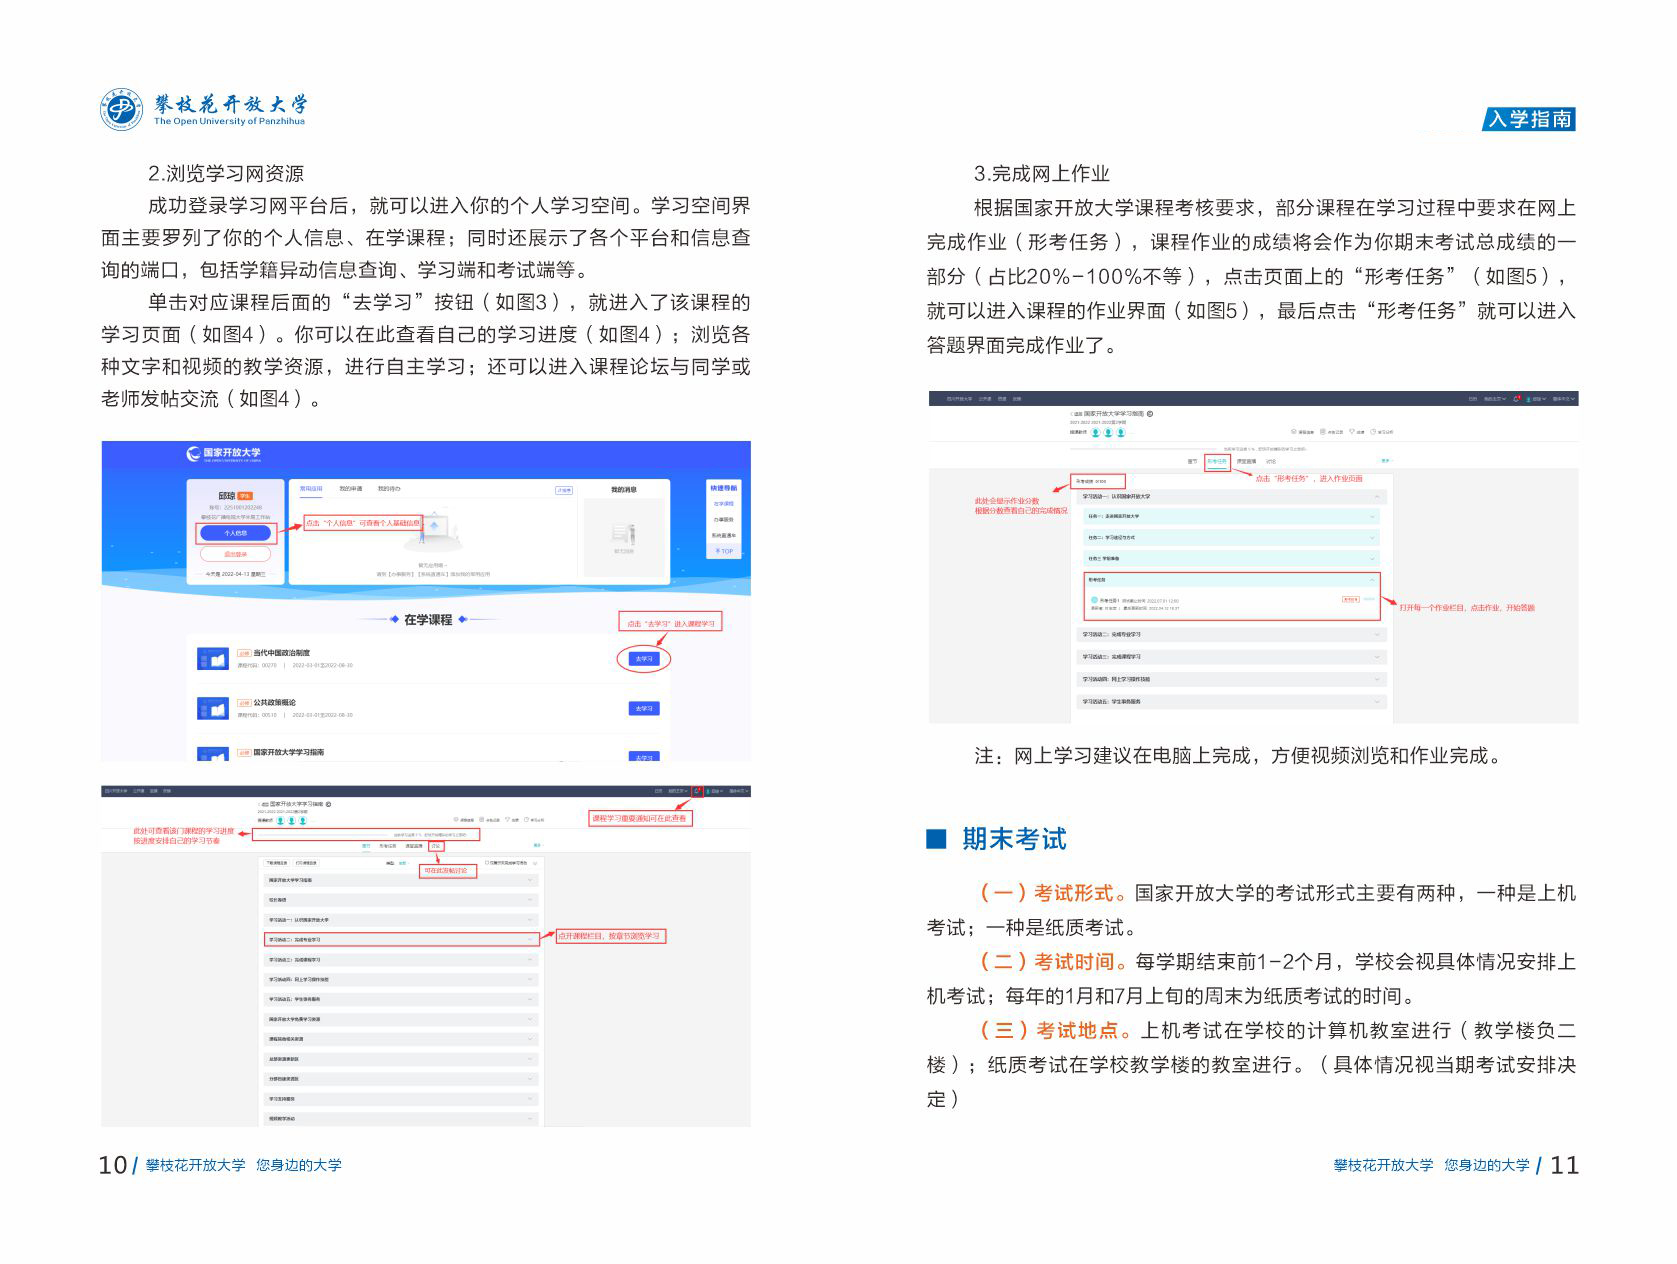Click the Open University of Panzhihua logo
The image size is (1677, 1264).
(x=204, y=109)
